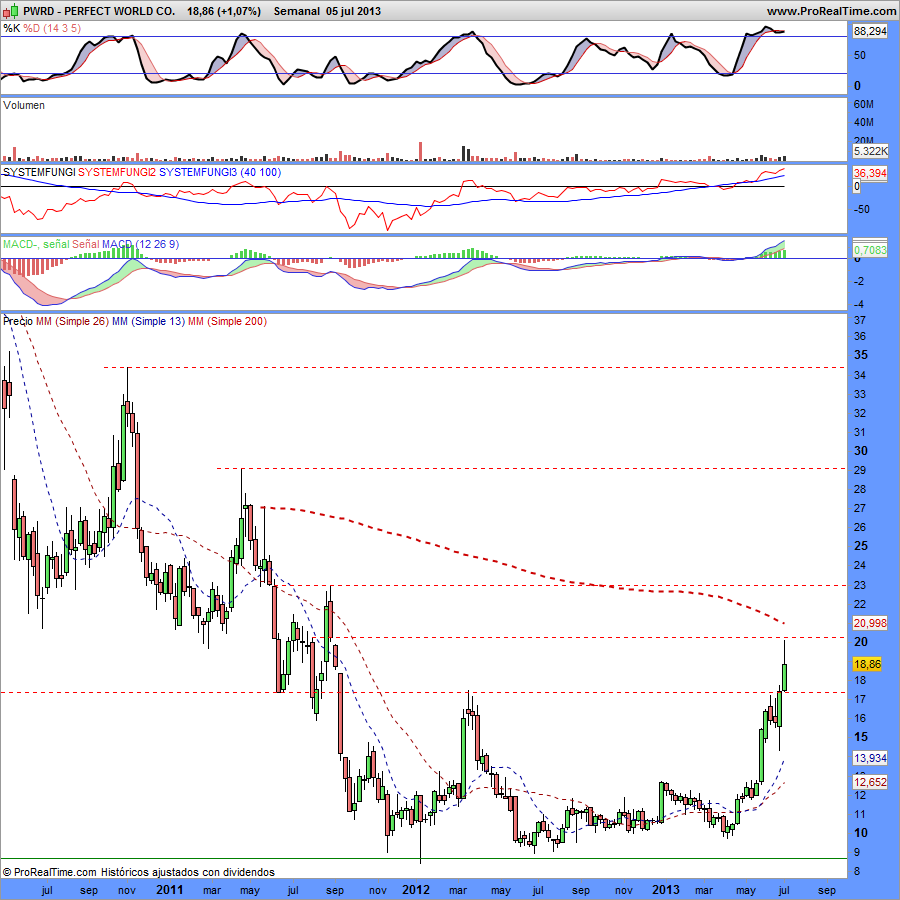Click the 15 price axis label

pyautogui.click(x=861, y=737)
